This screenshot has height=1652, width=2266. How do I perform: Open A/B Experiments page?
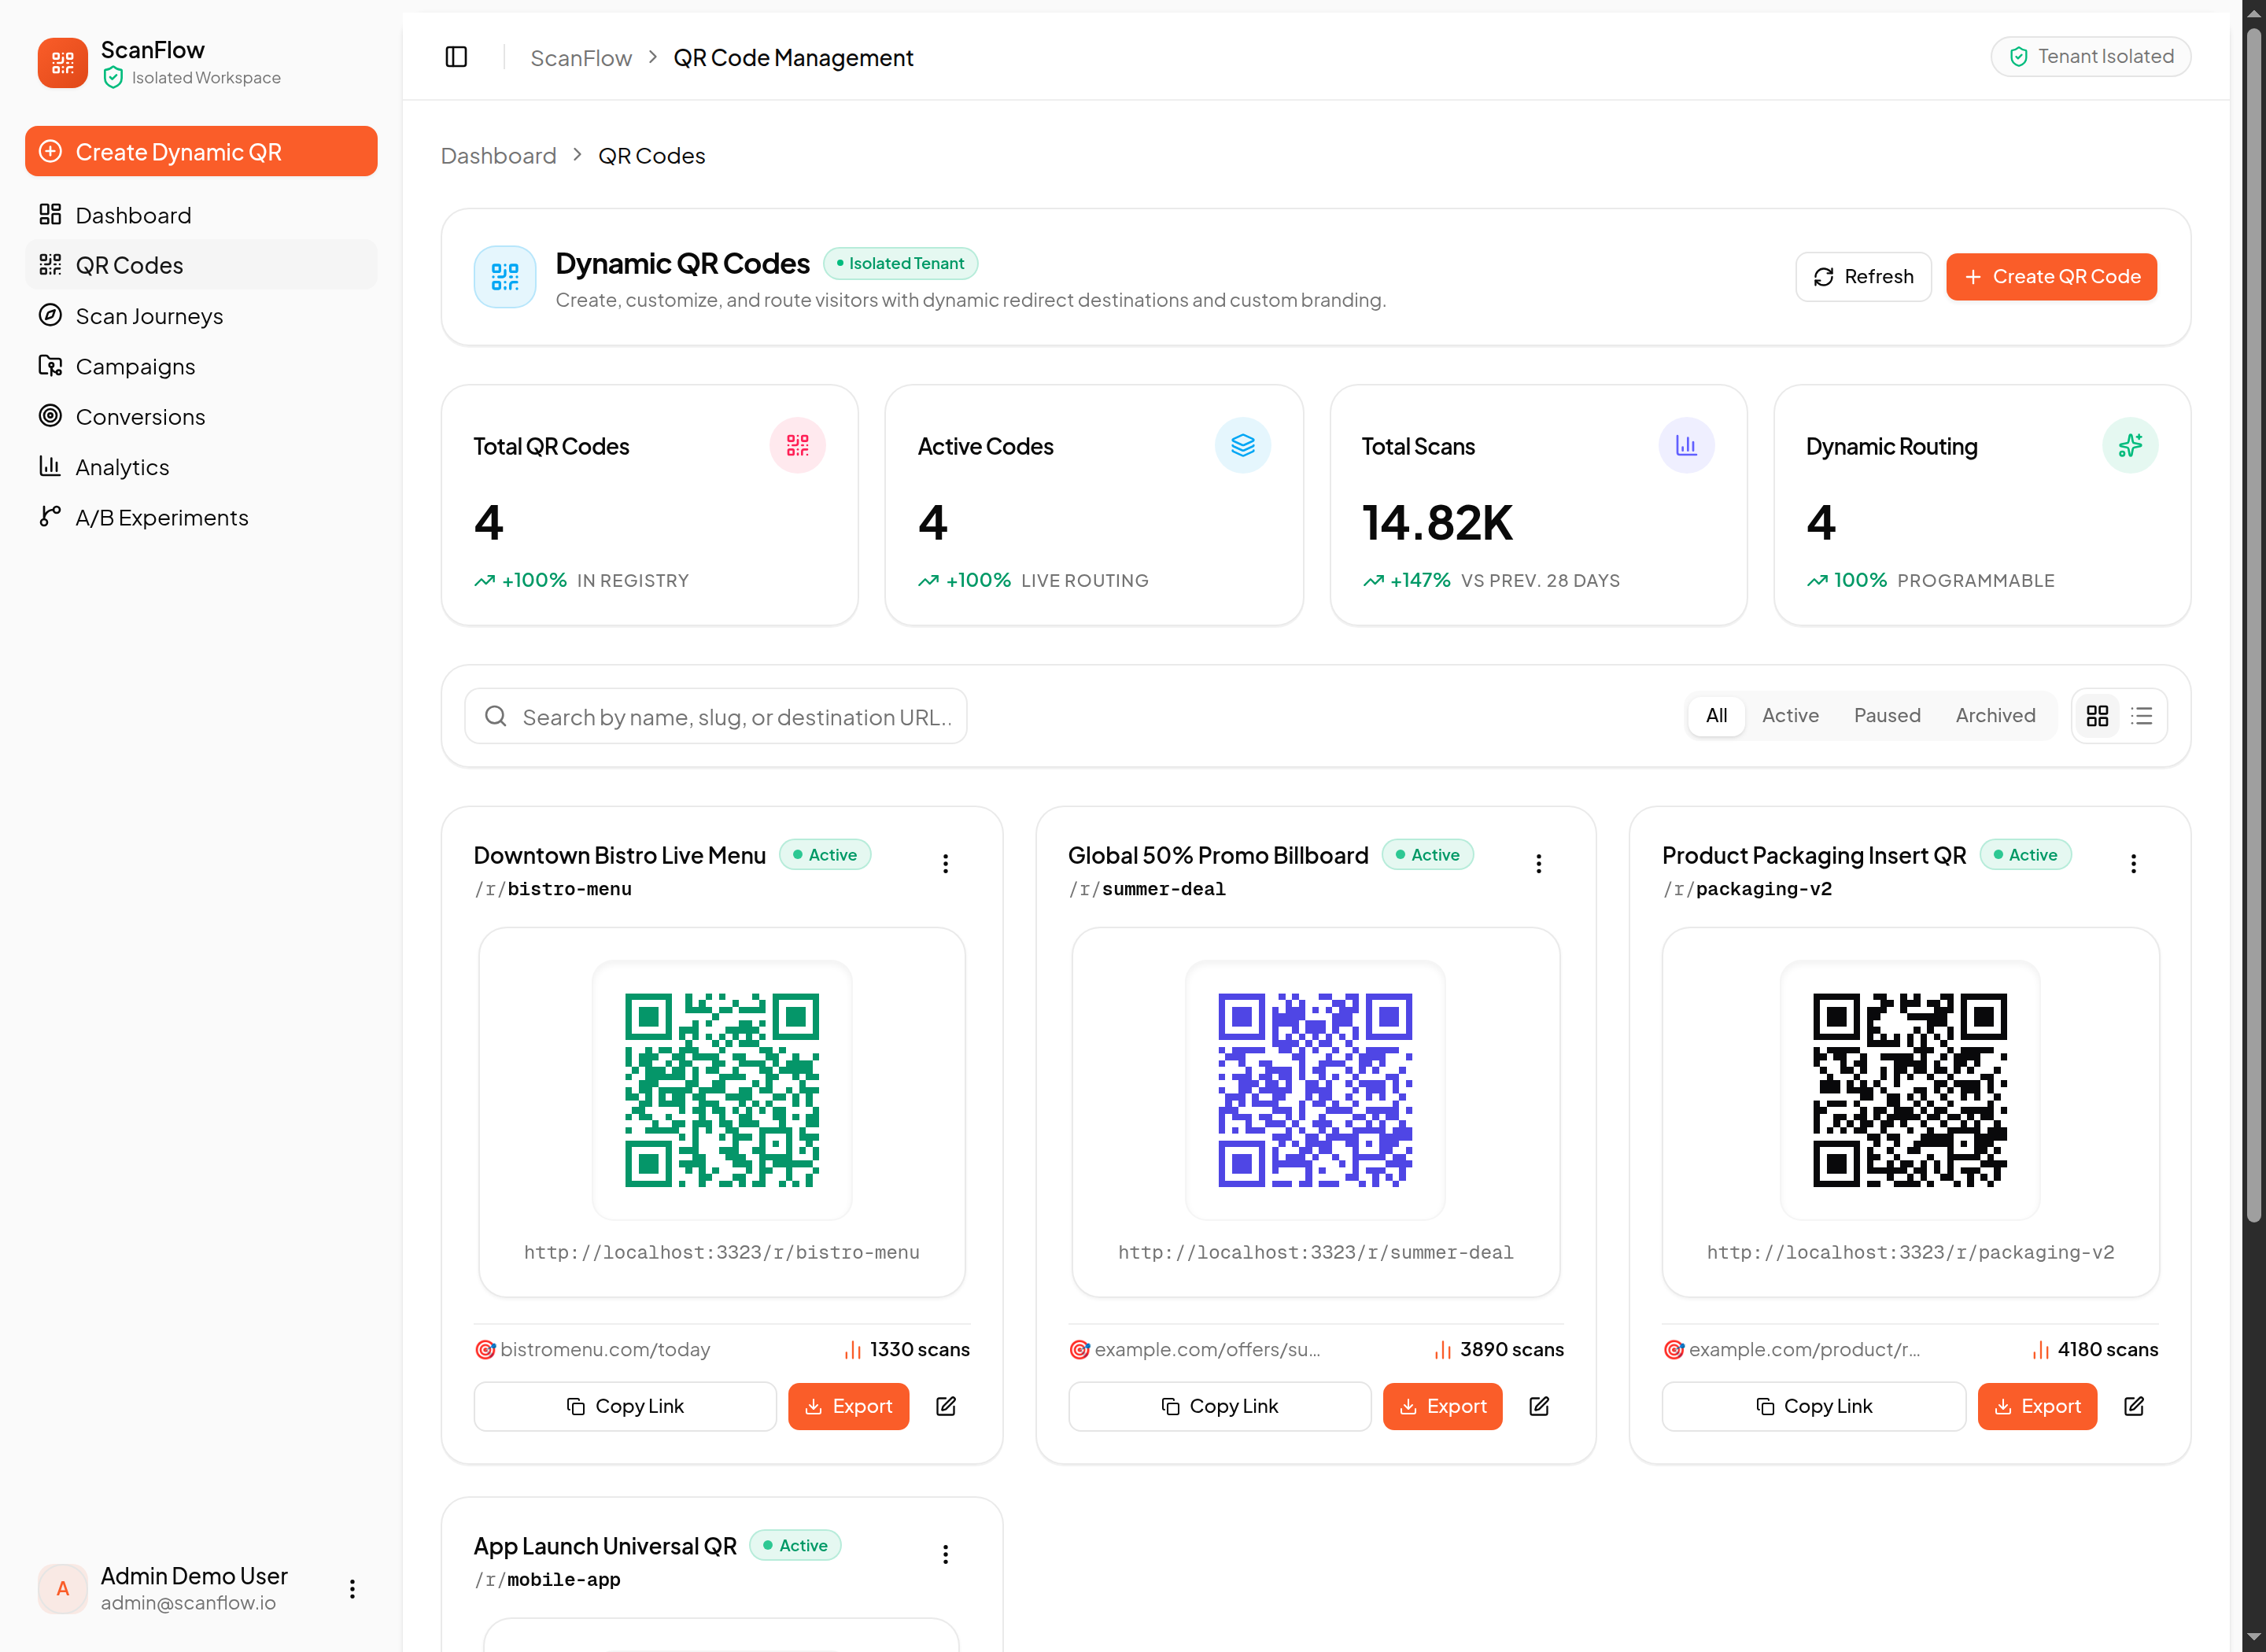pos(201,517)
